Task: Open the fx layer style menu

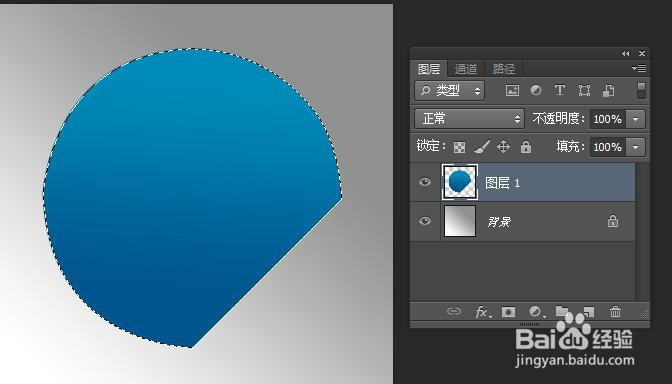Action: [482, 312]
